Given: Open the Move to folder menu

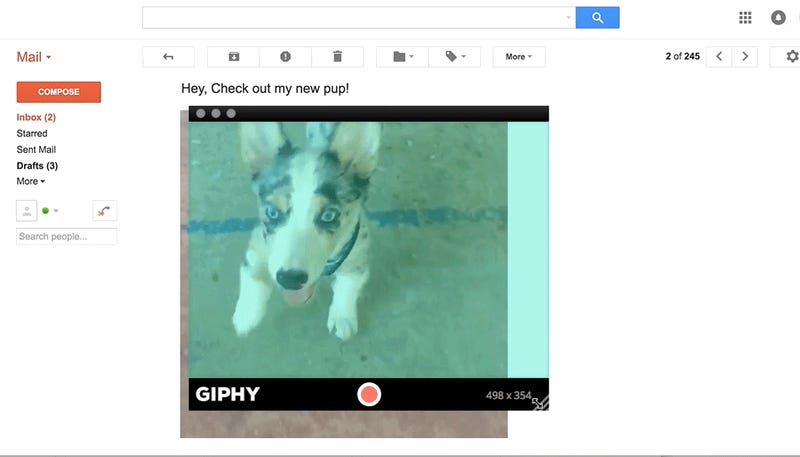Looking at the screenshot, I should (x=403, y=57).
